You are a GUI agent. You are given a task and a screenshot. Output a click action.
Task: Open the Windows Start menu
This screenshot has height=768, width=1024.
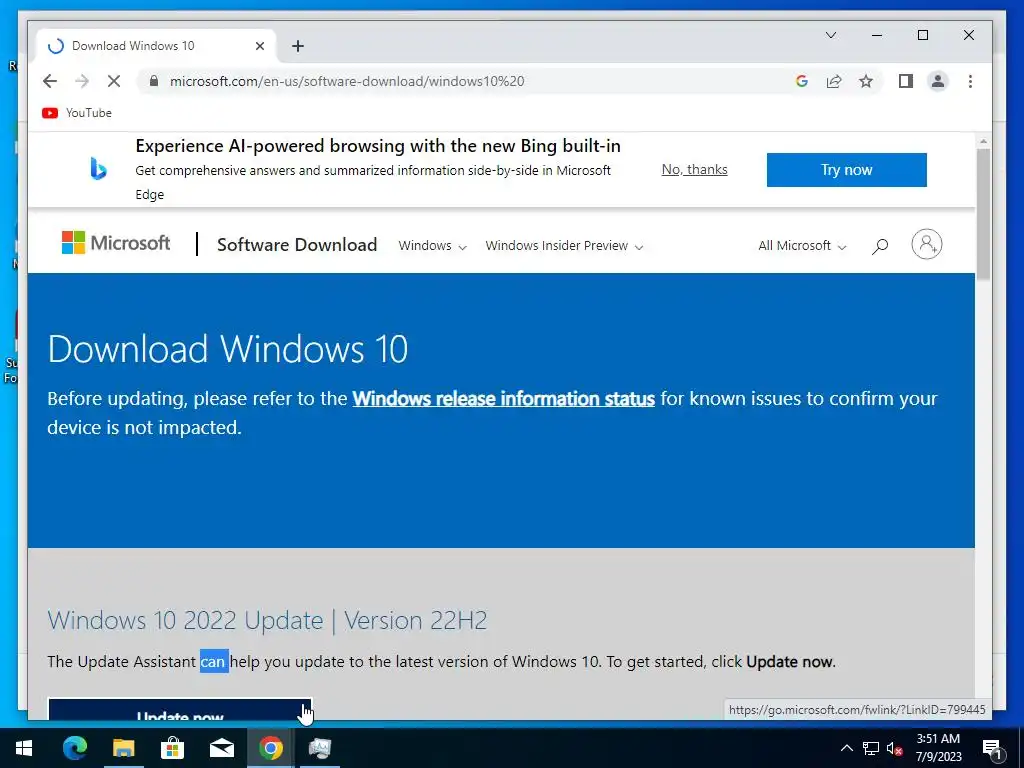(24, 748)
